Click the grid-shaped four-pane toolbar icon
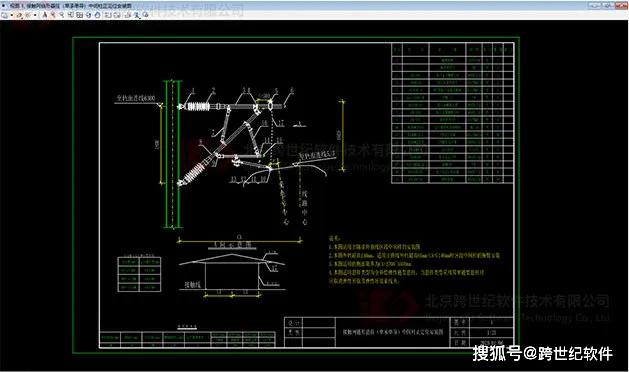Image resolution: width=629 pixels, height=372 pixels. pyautogui.click(x=79, y=15)
